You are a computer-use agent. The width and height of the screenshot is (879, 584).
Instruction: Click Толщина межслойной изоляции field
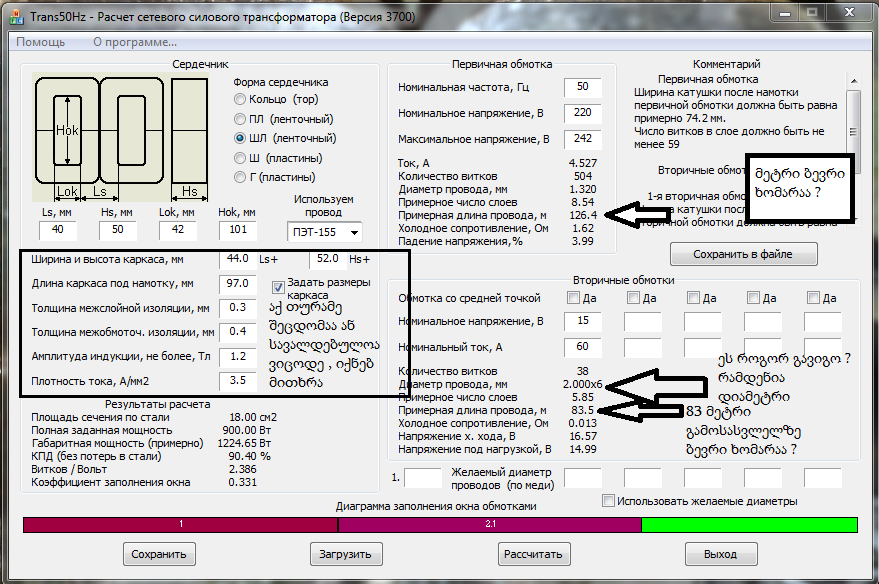[x=238, y=308]
